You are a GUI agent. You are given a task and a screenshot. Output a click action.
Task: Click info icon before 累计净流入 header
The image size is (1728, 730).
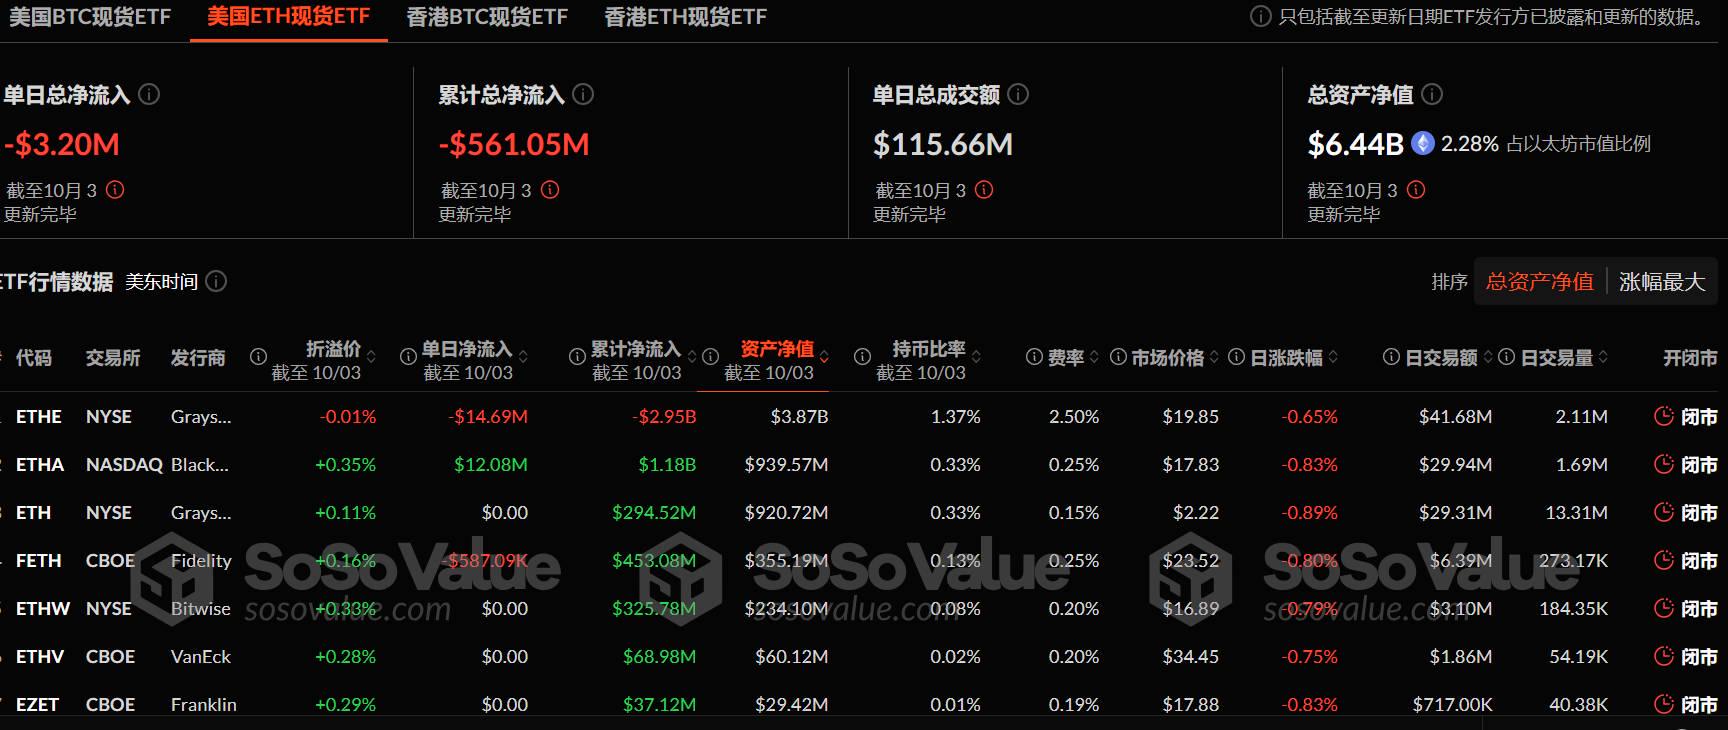pyautogui.click(x=577, y=357)
